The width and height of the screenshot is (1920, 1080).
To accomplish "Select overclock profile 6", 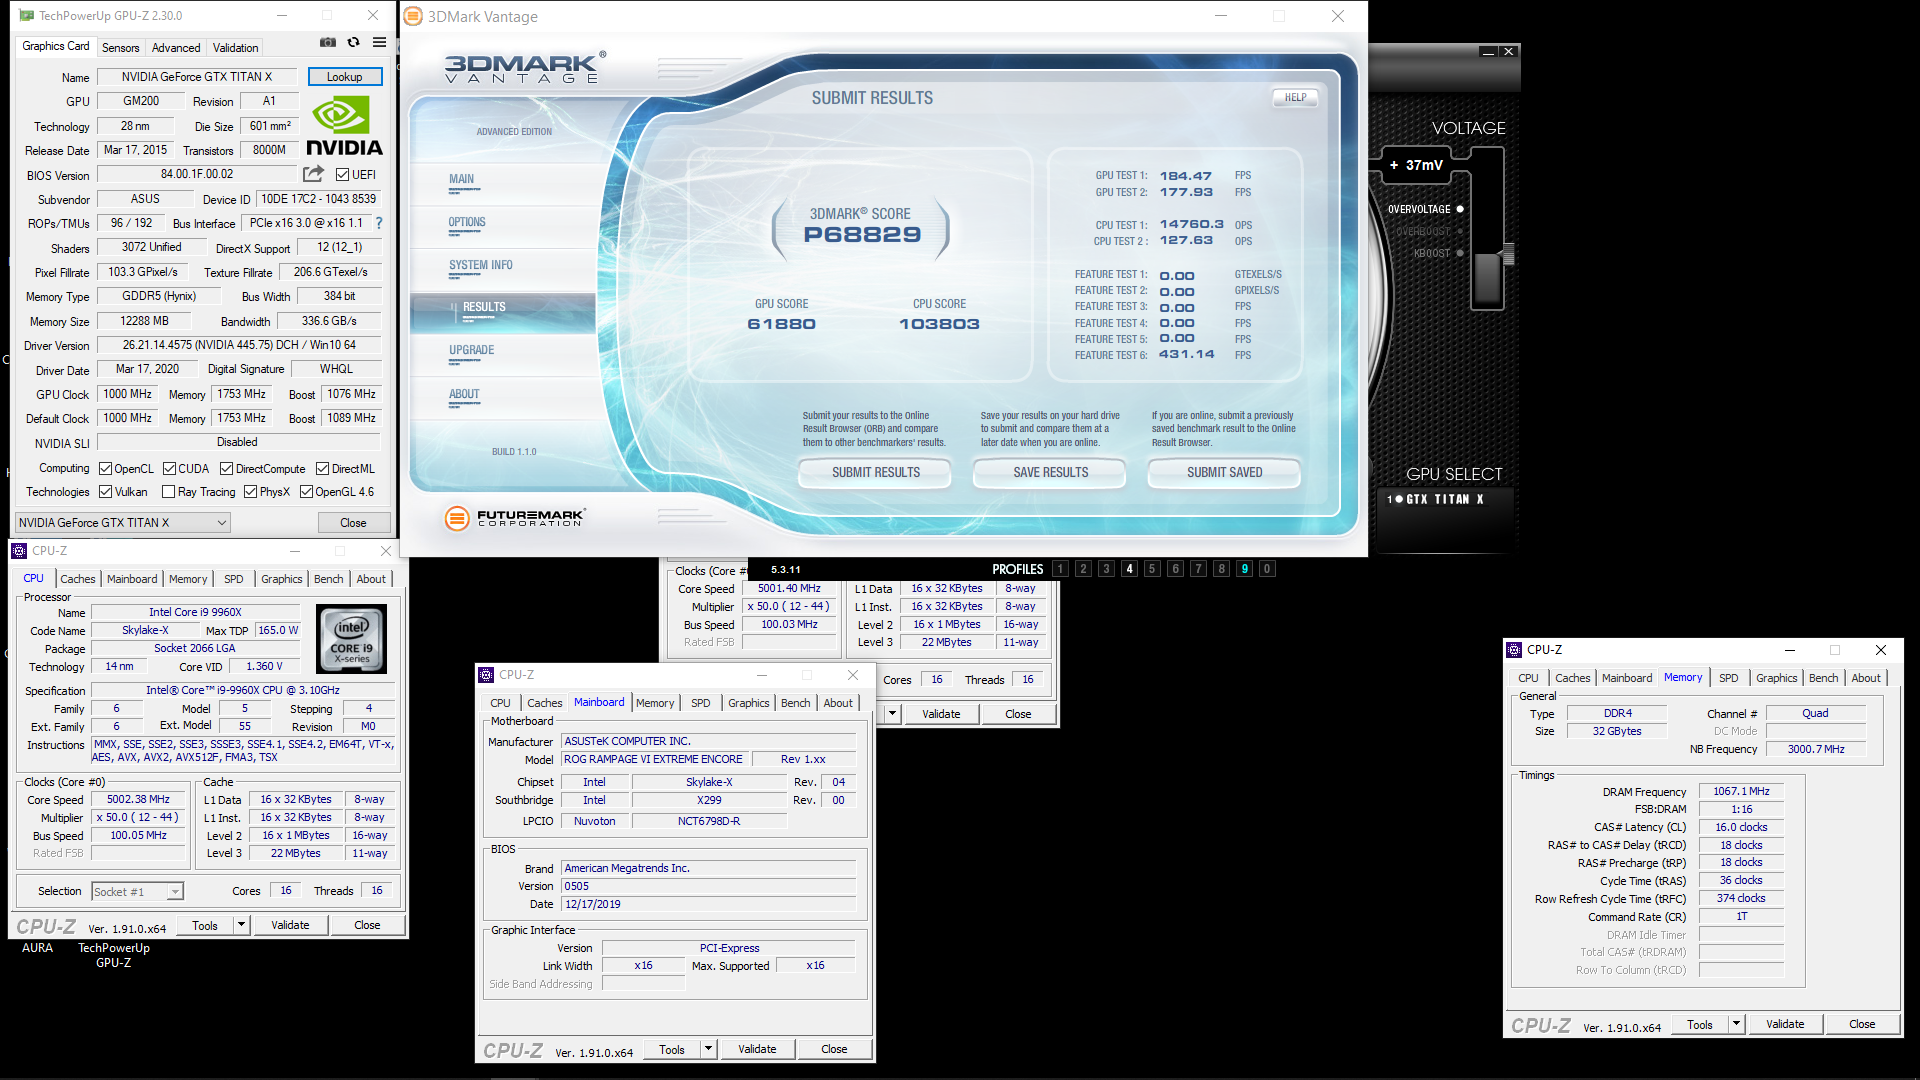I will [1175, 569].
